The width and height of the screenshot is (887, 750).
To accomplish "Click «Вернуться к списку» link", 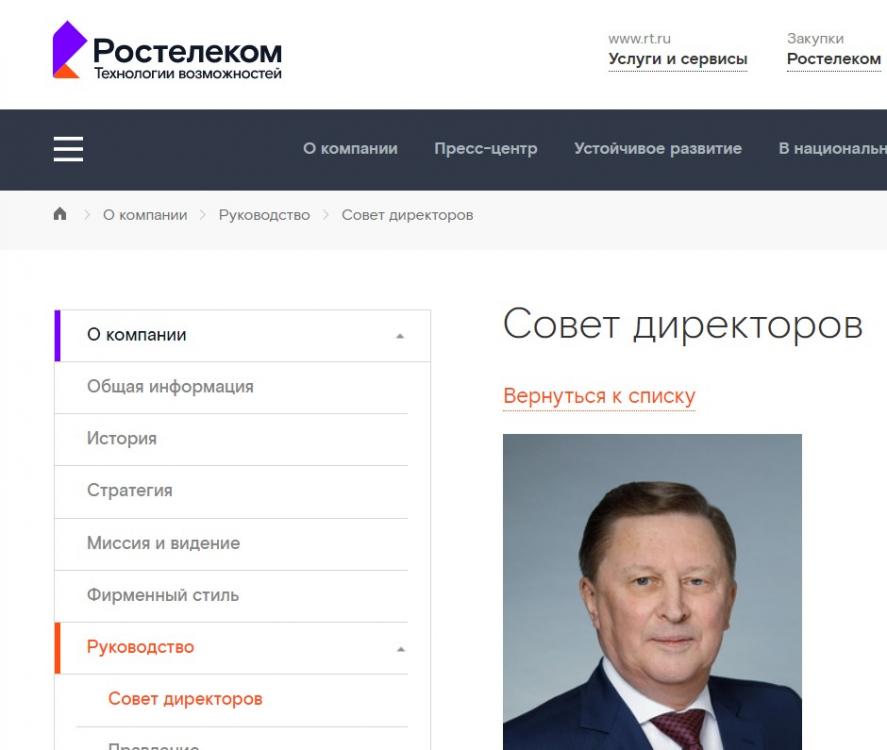I will point(599,396).
